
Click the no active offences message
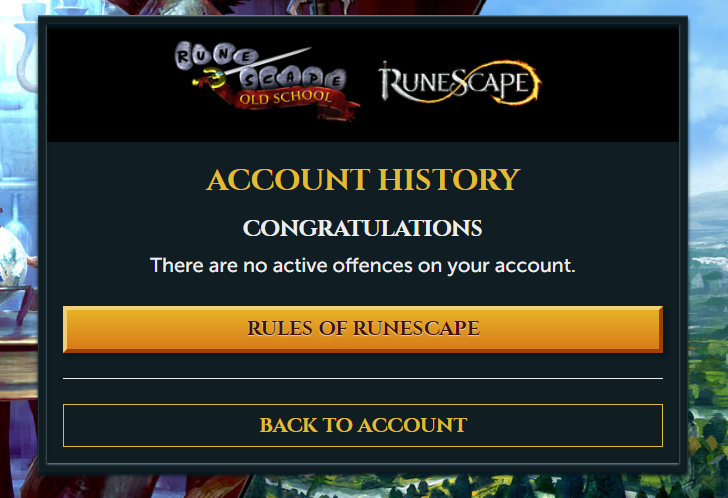point(363,266)
